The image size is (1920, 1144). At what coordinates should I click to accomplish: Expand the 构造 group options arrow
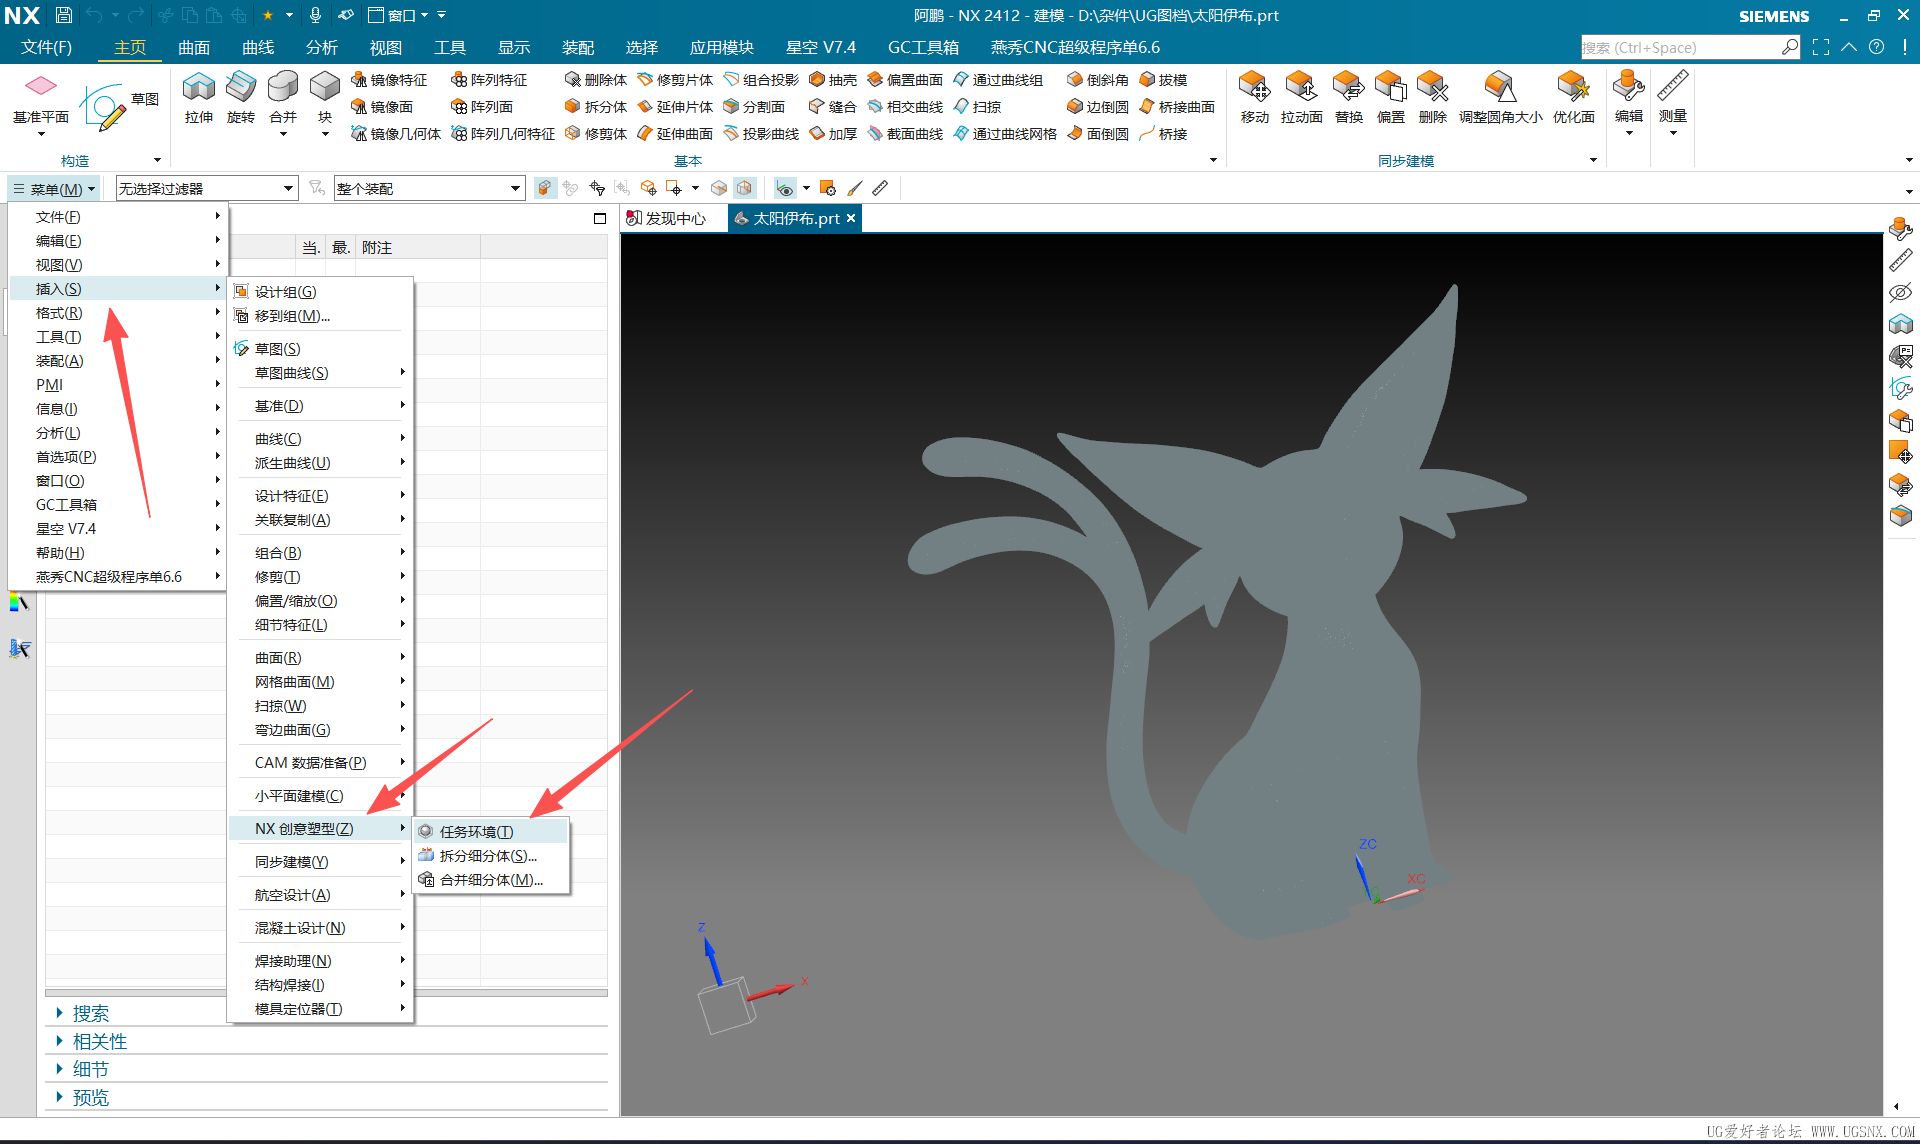click(x=157, y=160)
